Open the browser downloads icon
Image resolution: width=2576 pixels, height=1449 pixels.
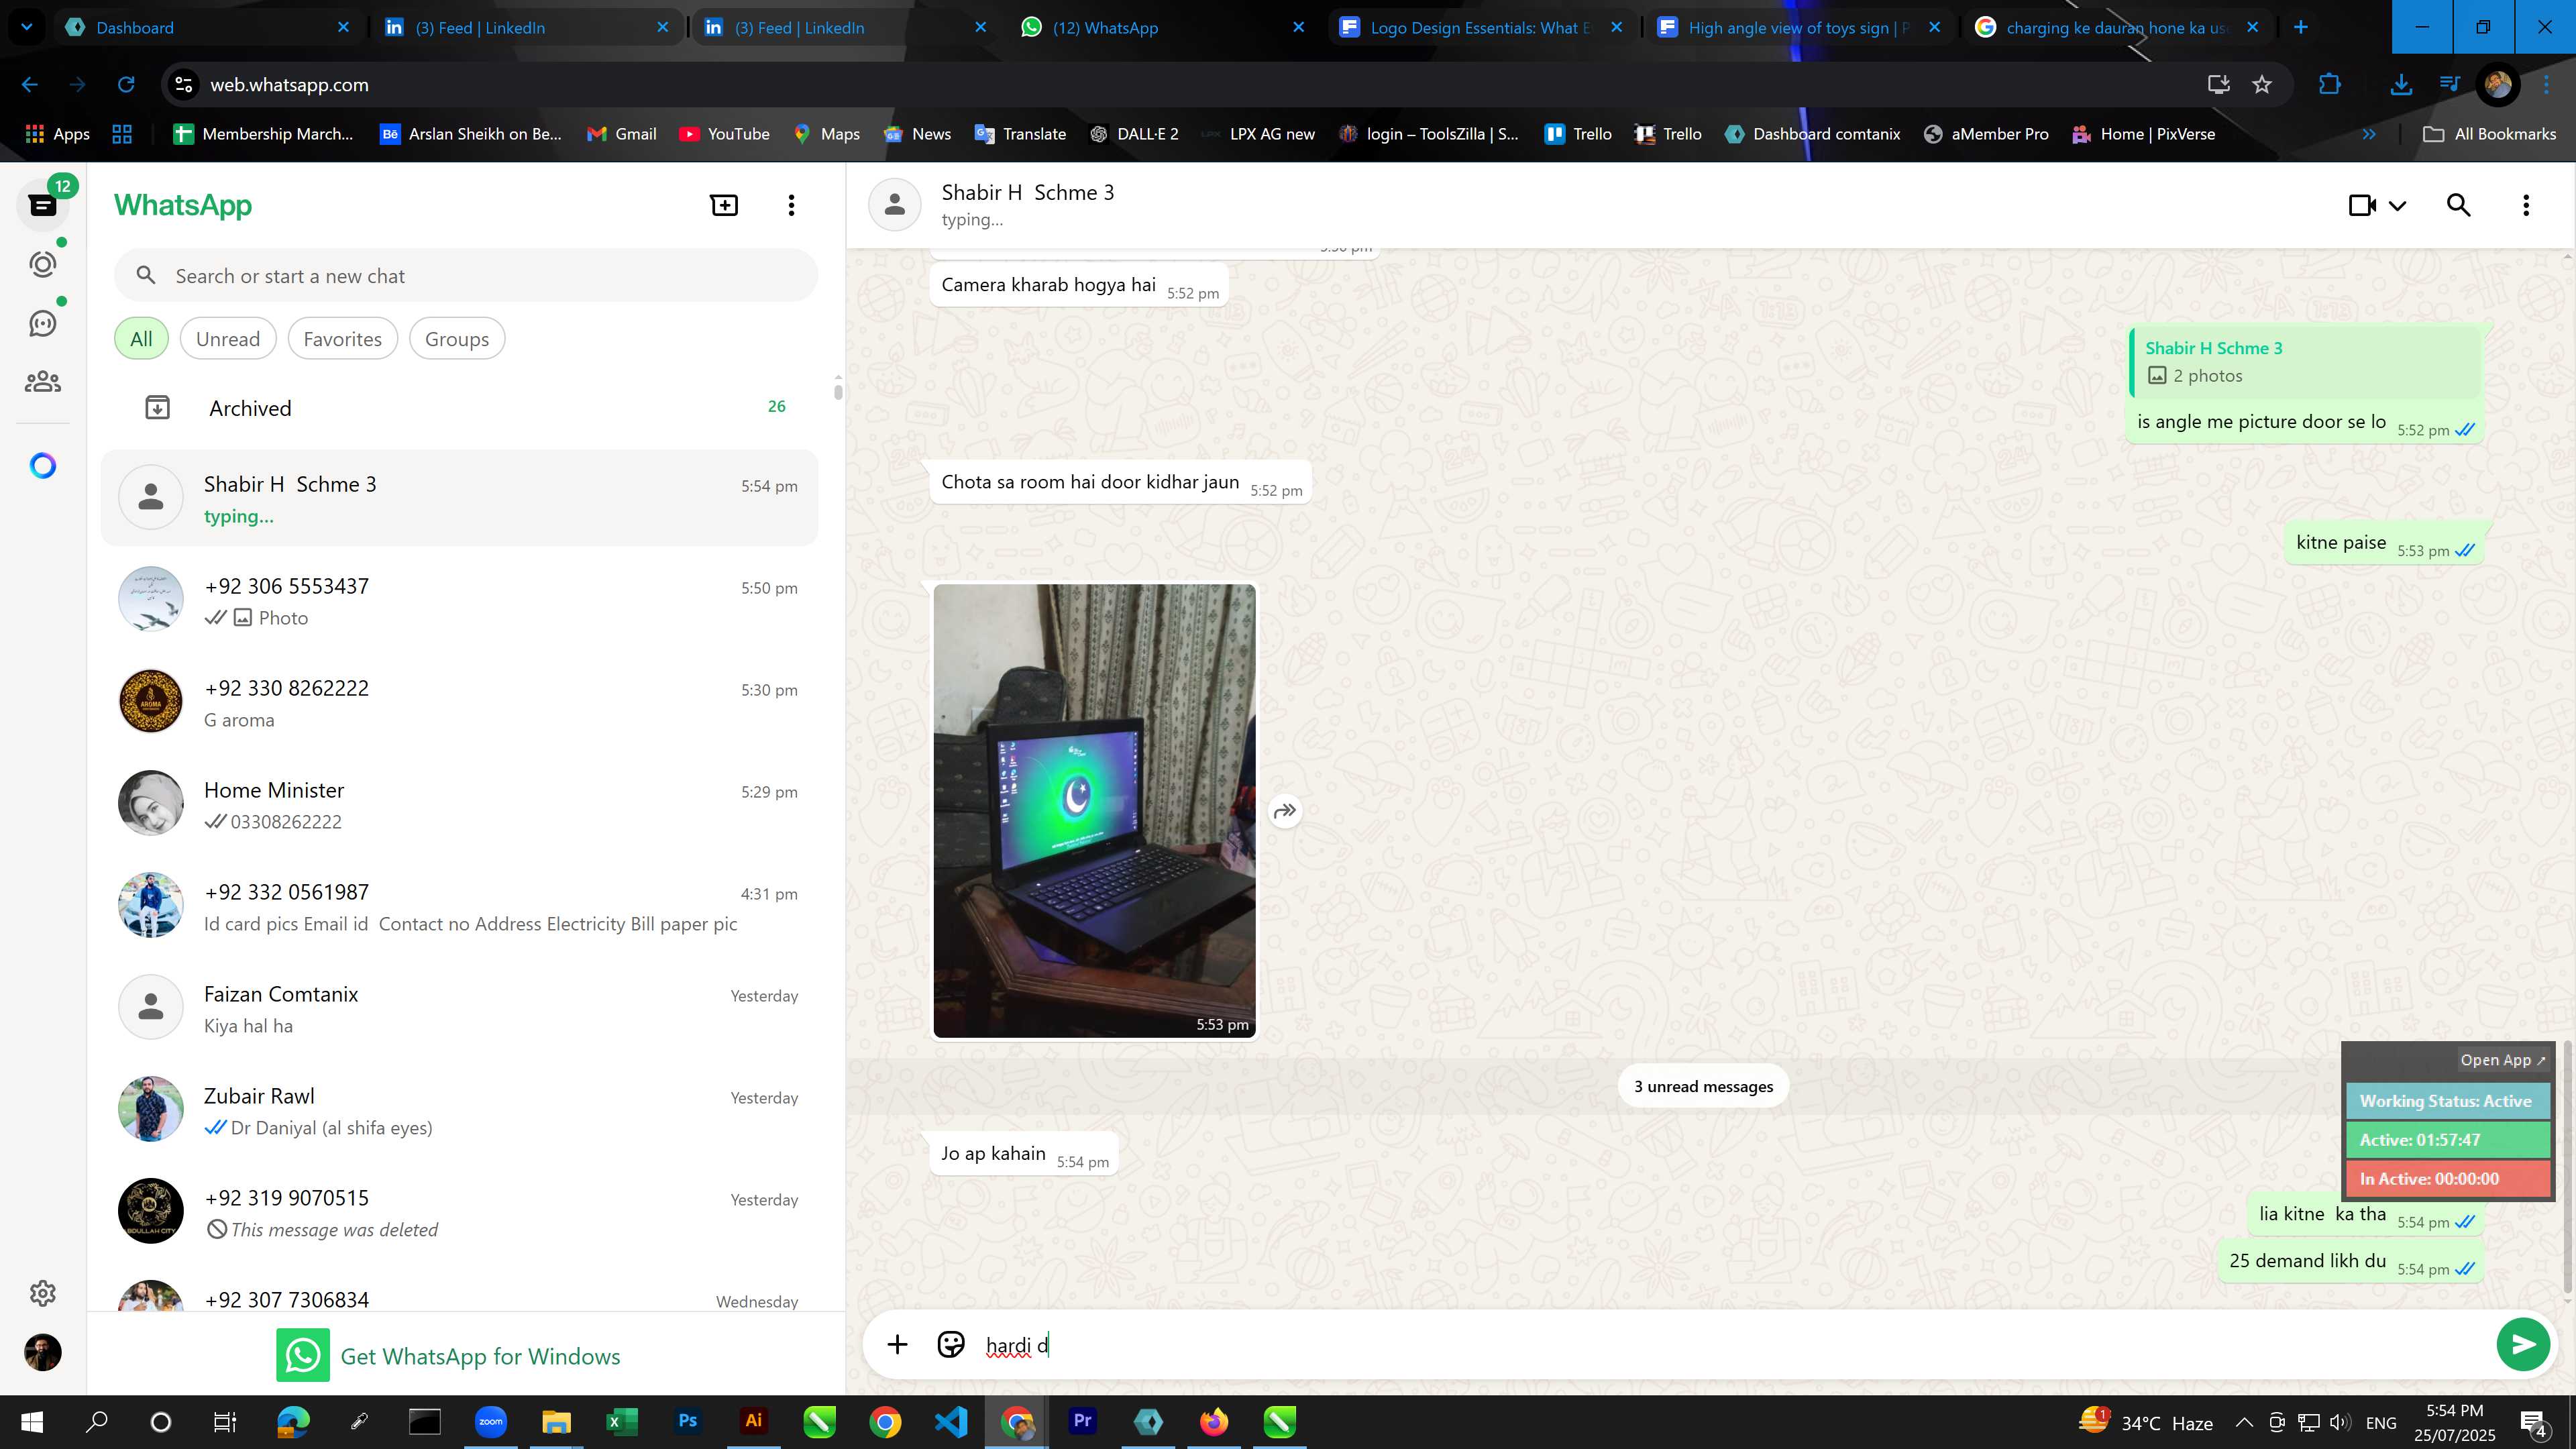(x=2400, y=85)
